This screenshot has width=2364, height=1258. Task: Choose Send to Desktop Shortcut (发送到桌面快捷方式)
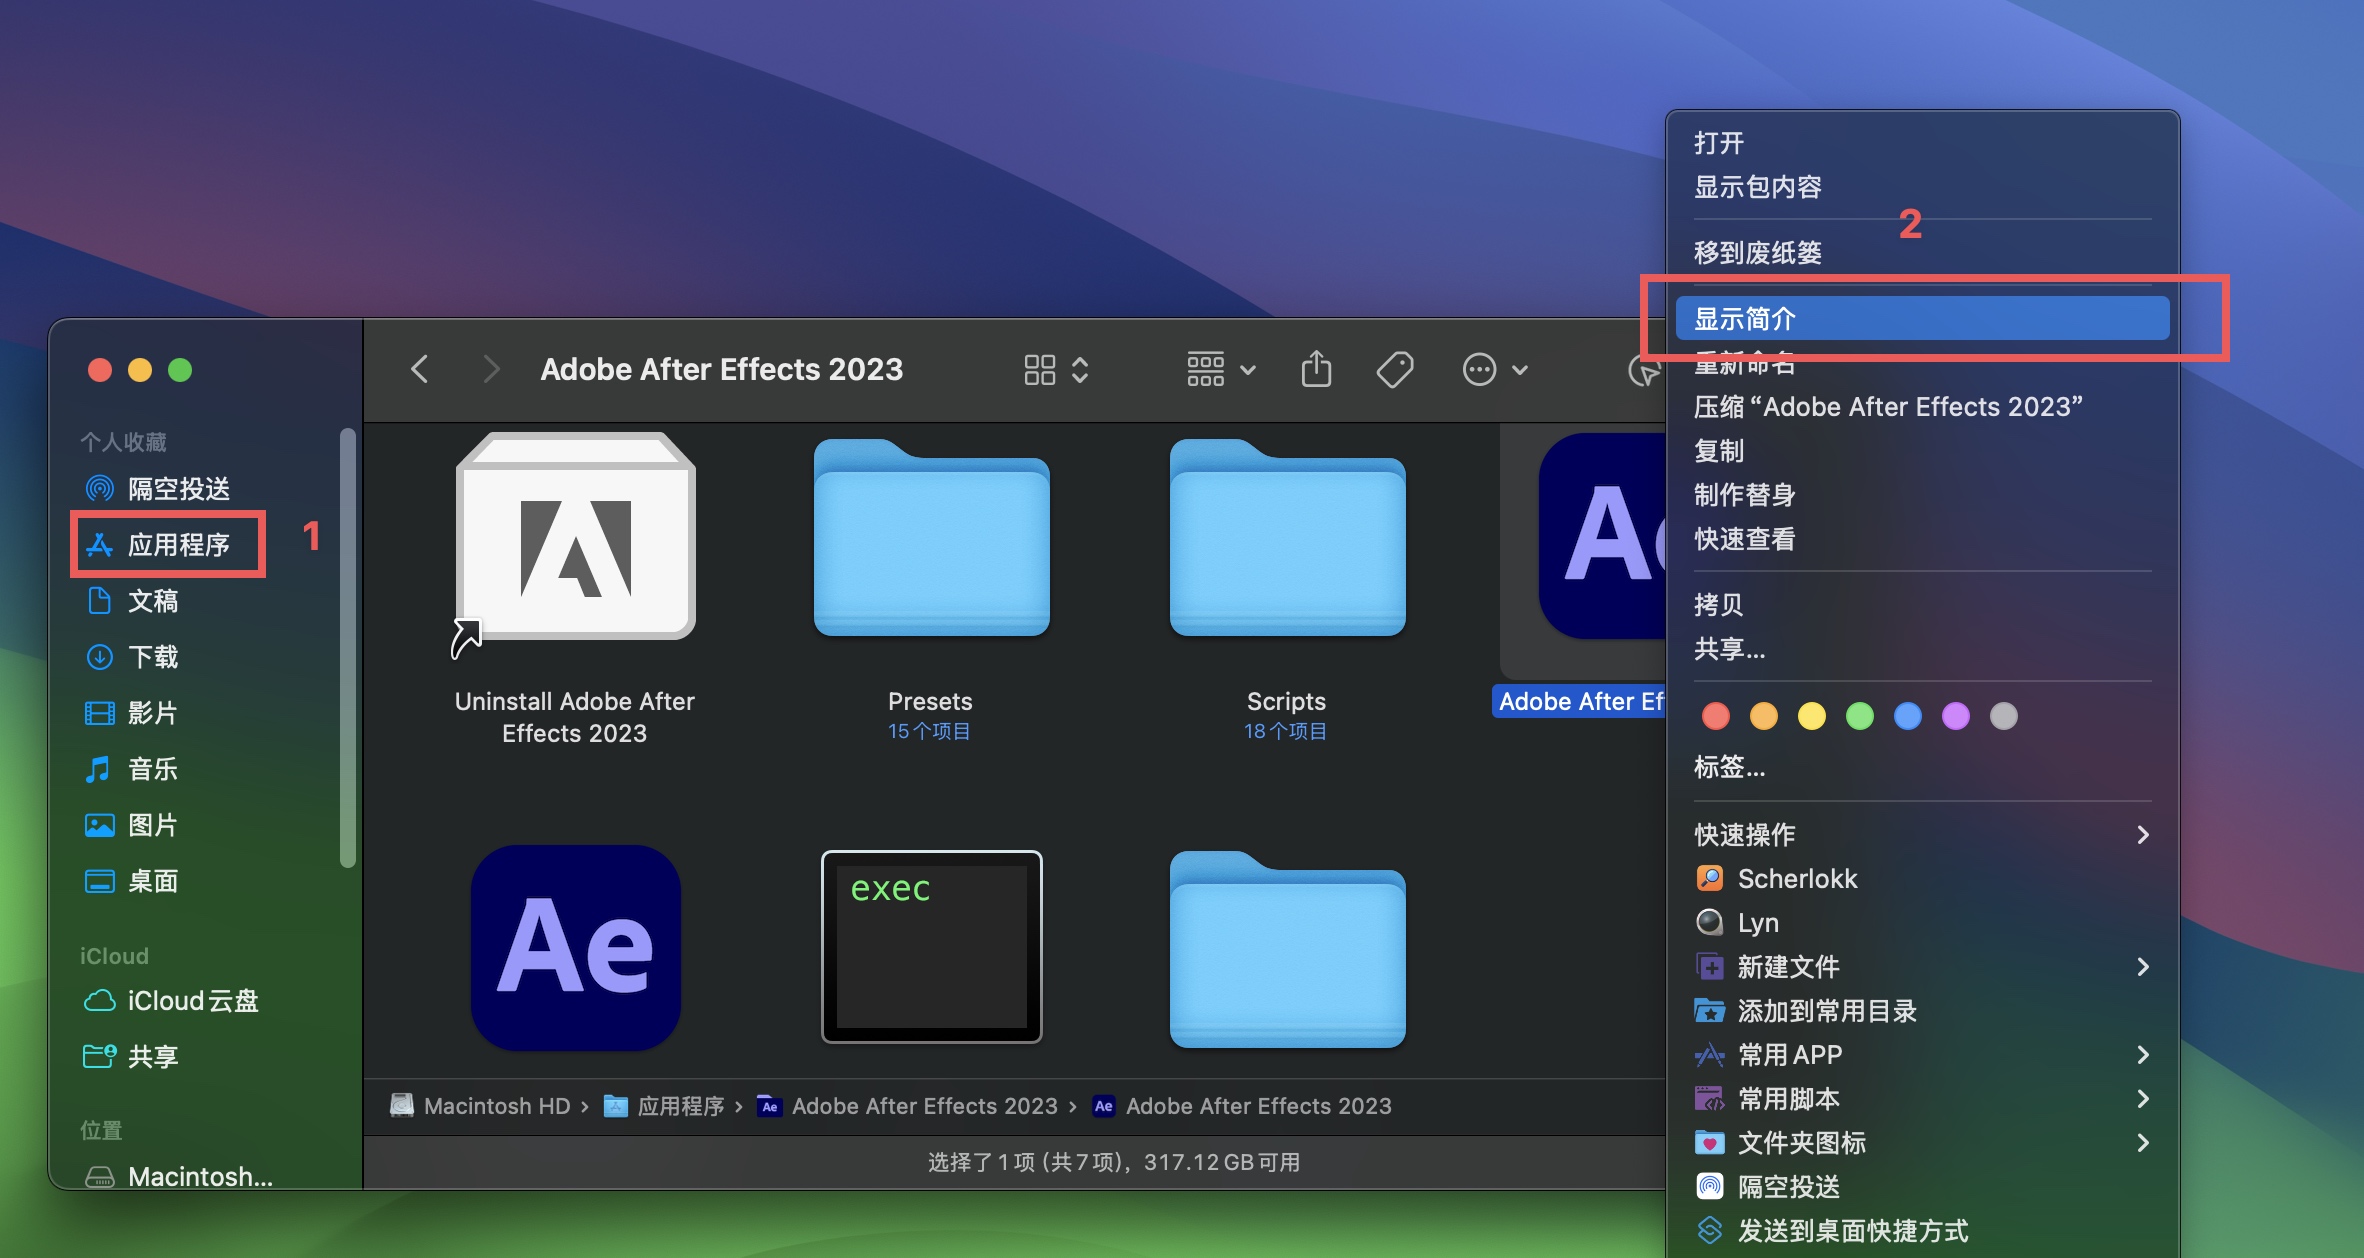(x=1922, y=1231)
